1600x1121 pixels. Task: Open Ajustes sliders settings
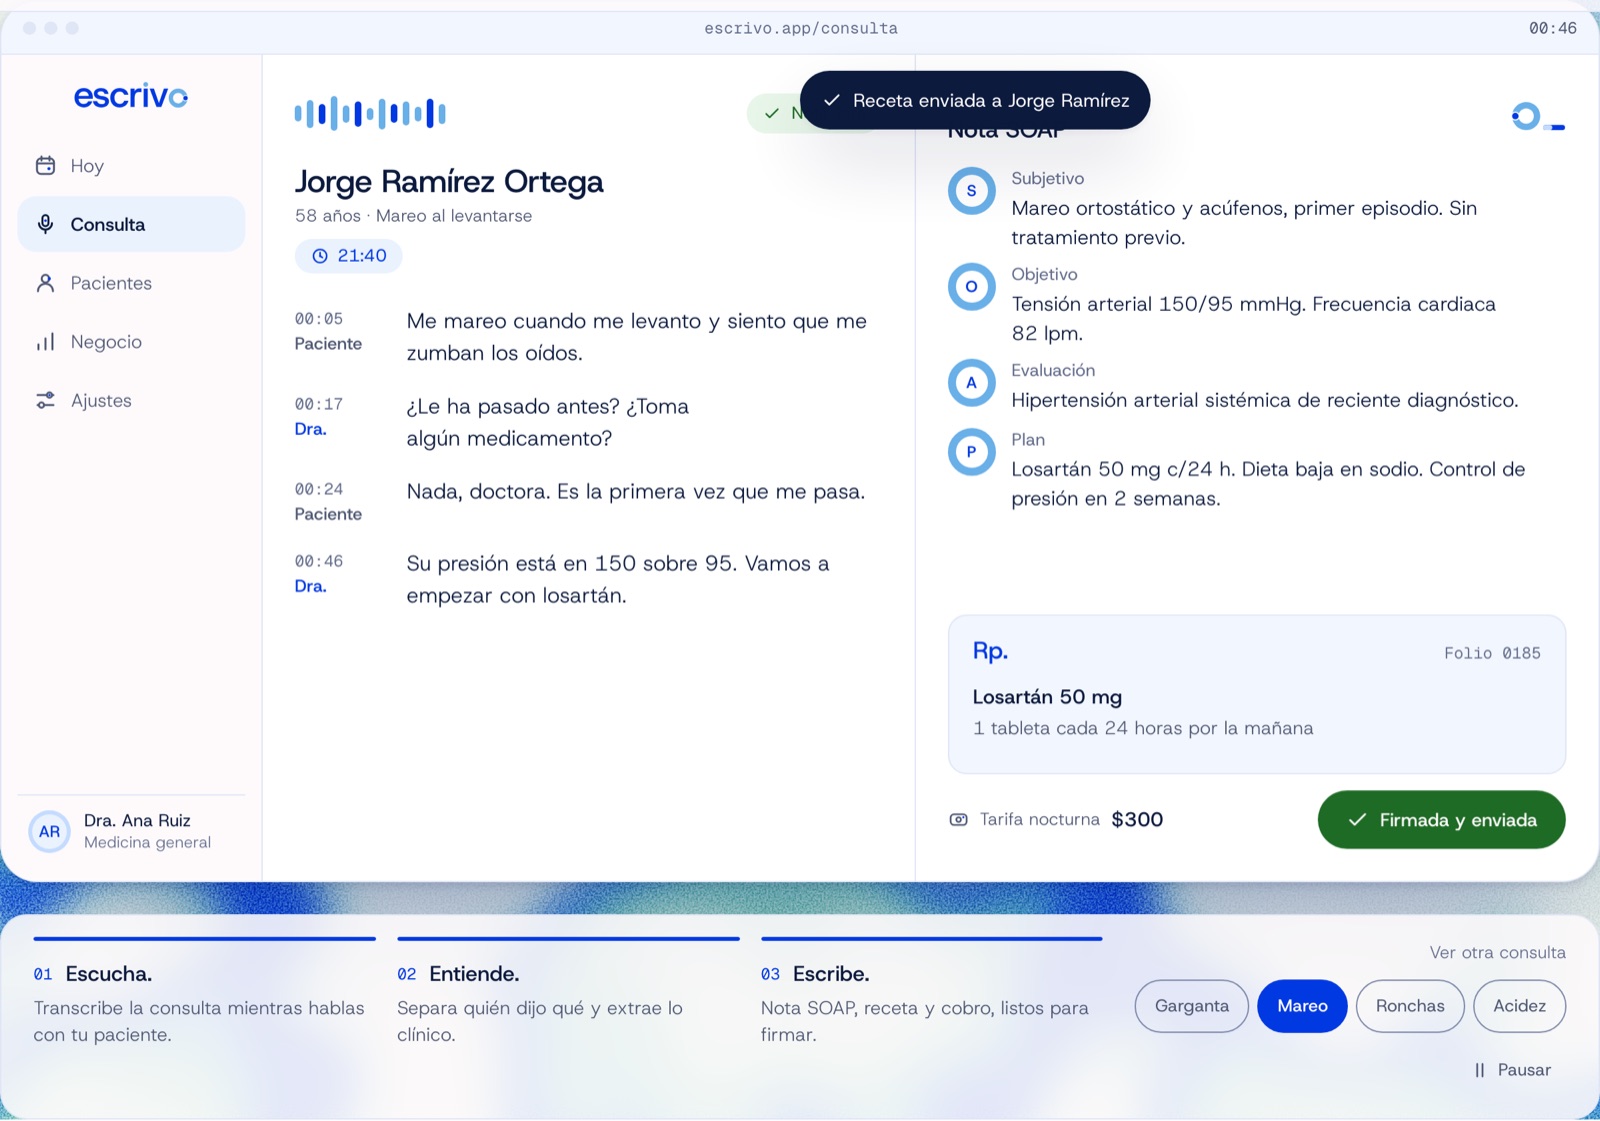(131, 400)
